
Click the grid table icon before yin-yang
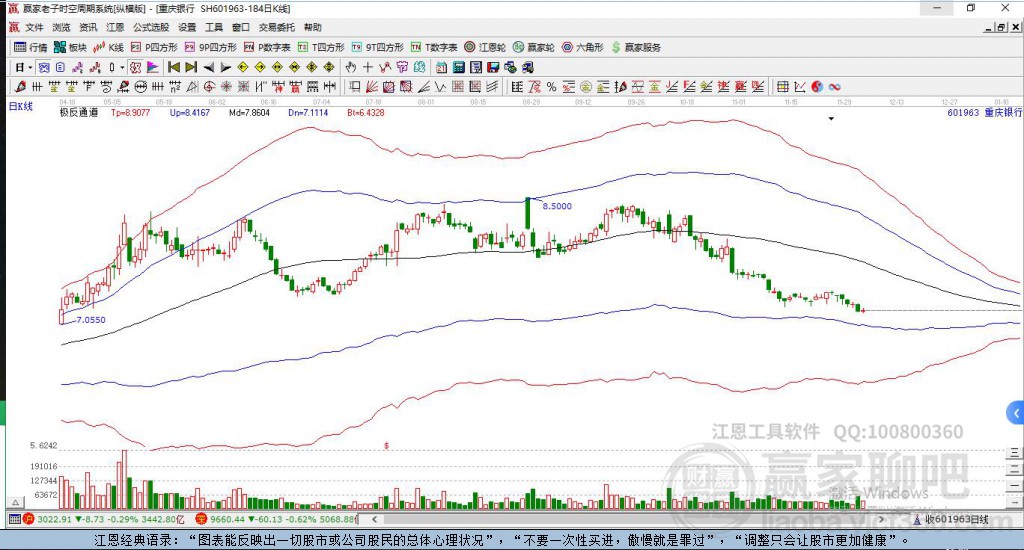click(782, 87)
